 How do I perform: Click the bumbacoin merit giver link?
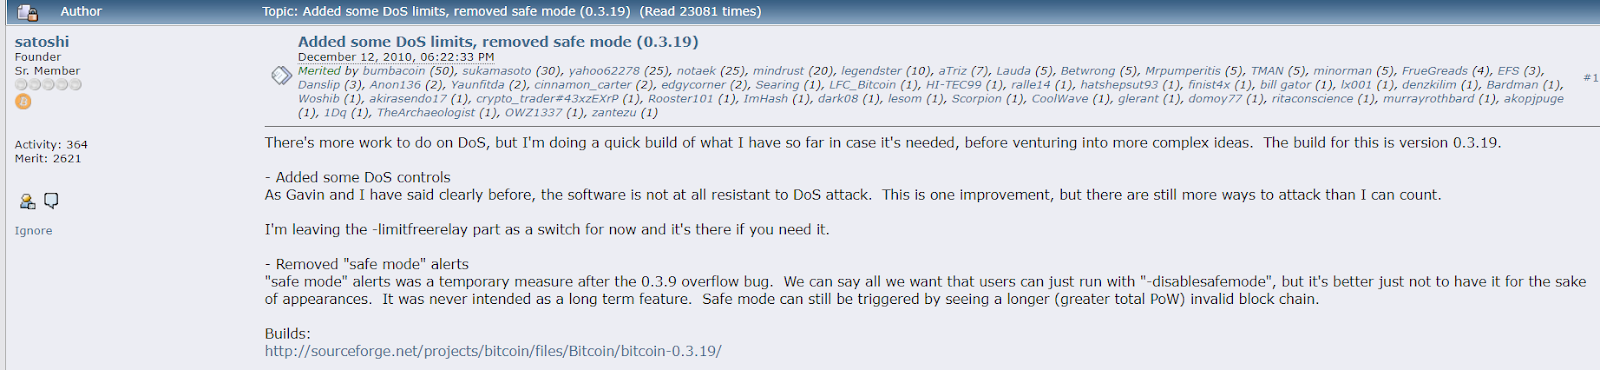pos(394,71)
